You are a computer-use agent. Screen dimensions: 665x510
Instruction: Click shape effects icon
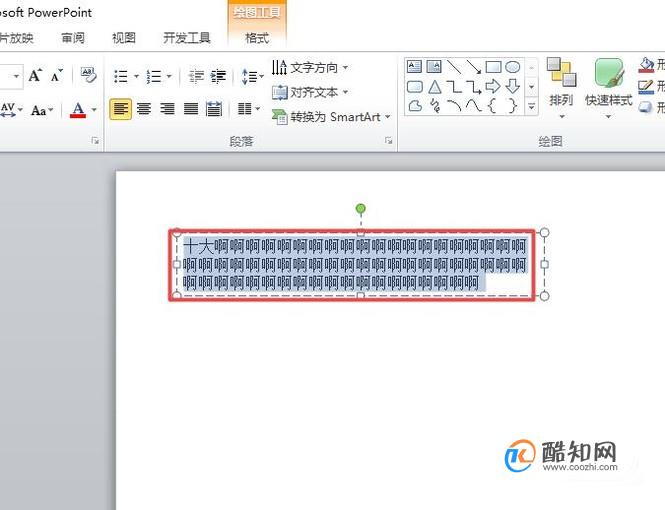point(645,107)
